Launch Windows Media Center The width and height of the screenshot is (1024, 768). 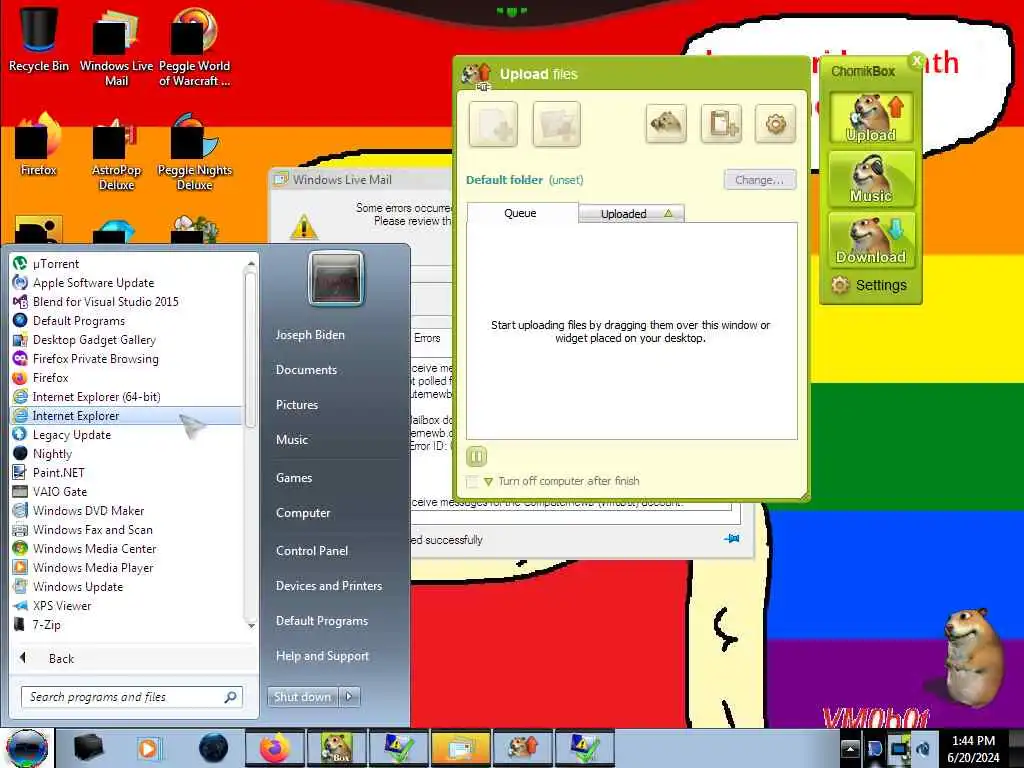[x=127, y=549]
